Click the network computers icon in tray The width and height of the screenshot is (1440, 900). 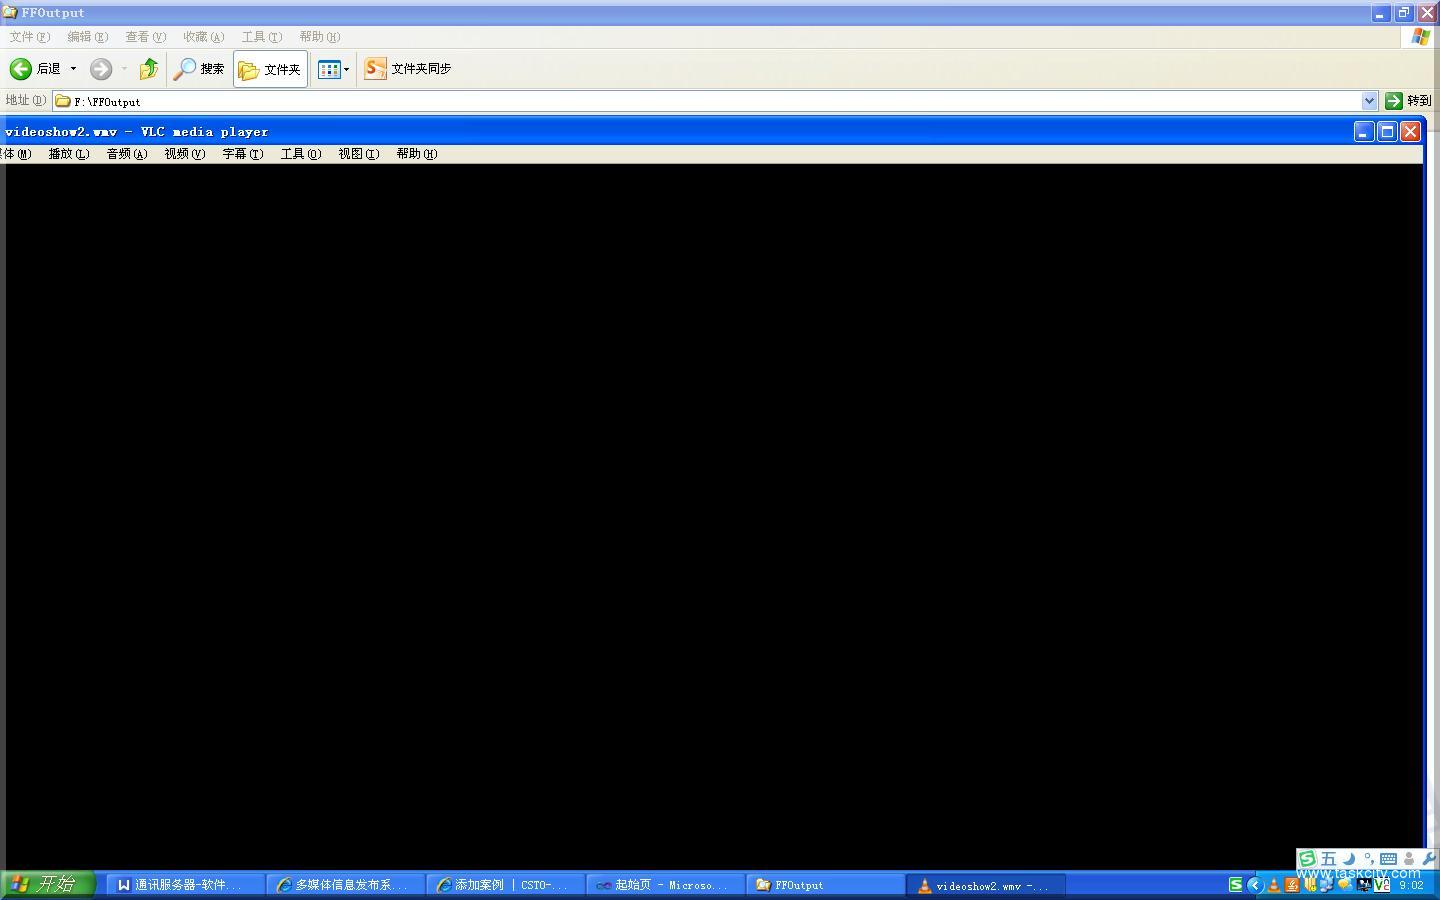[x=1327, y=885]
